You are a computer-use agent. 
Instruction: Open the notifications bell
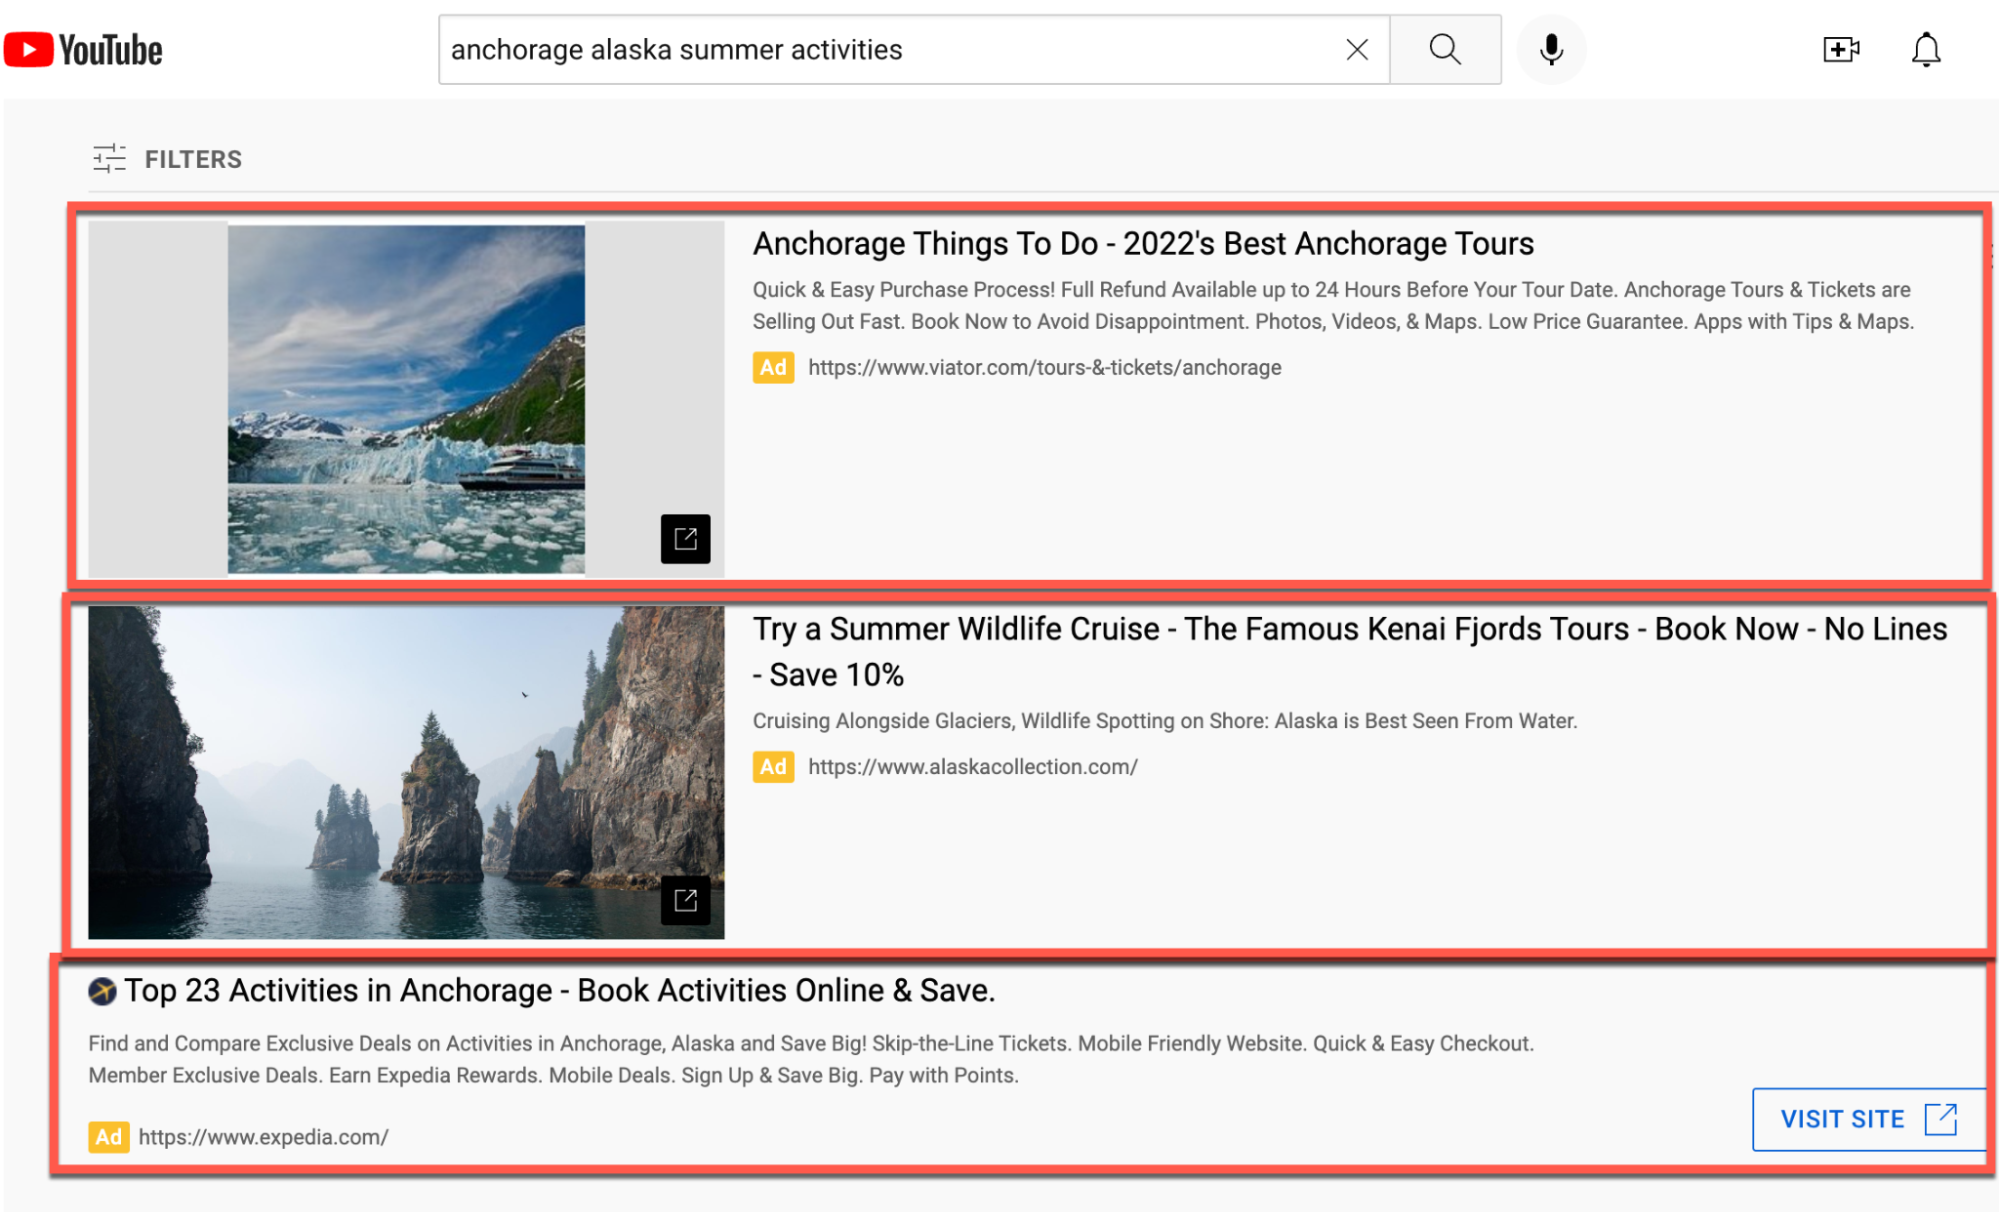click(x=1926, y=48)
